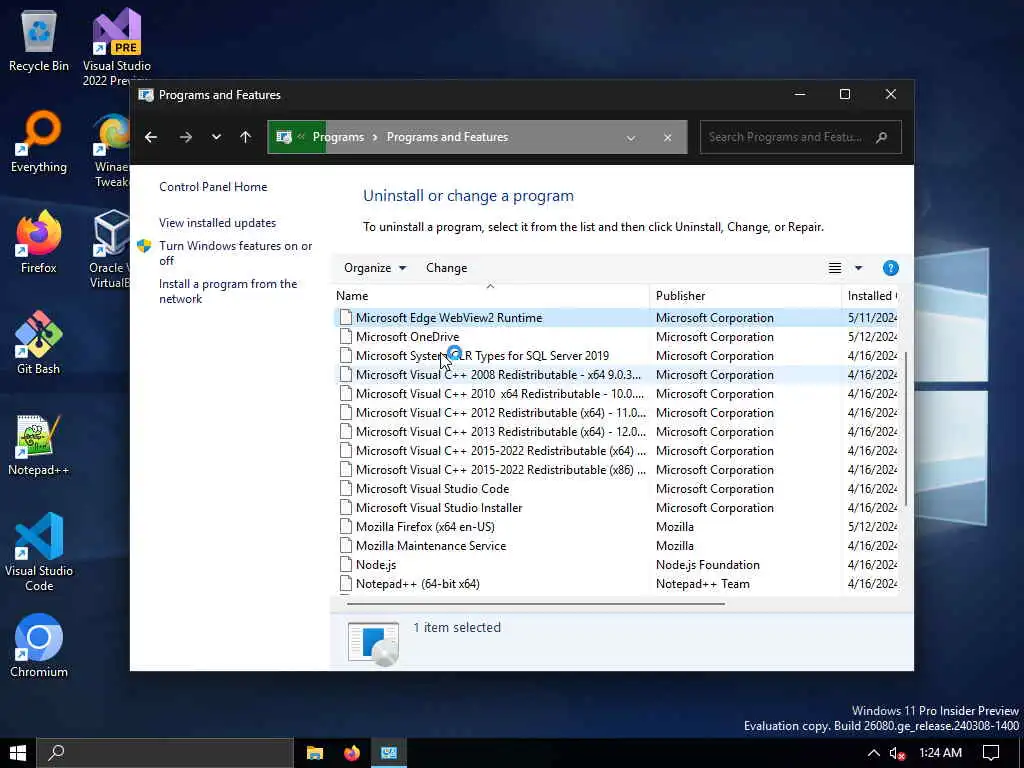Sort the list by Name column header
Screen dimensions: 1024x768
(491, 296)
